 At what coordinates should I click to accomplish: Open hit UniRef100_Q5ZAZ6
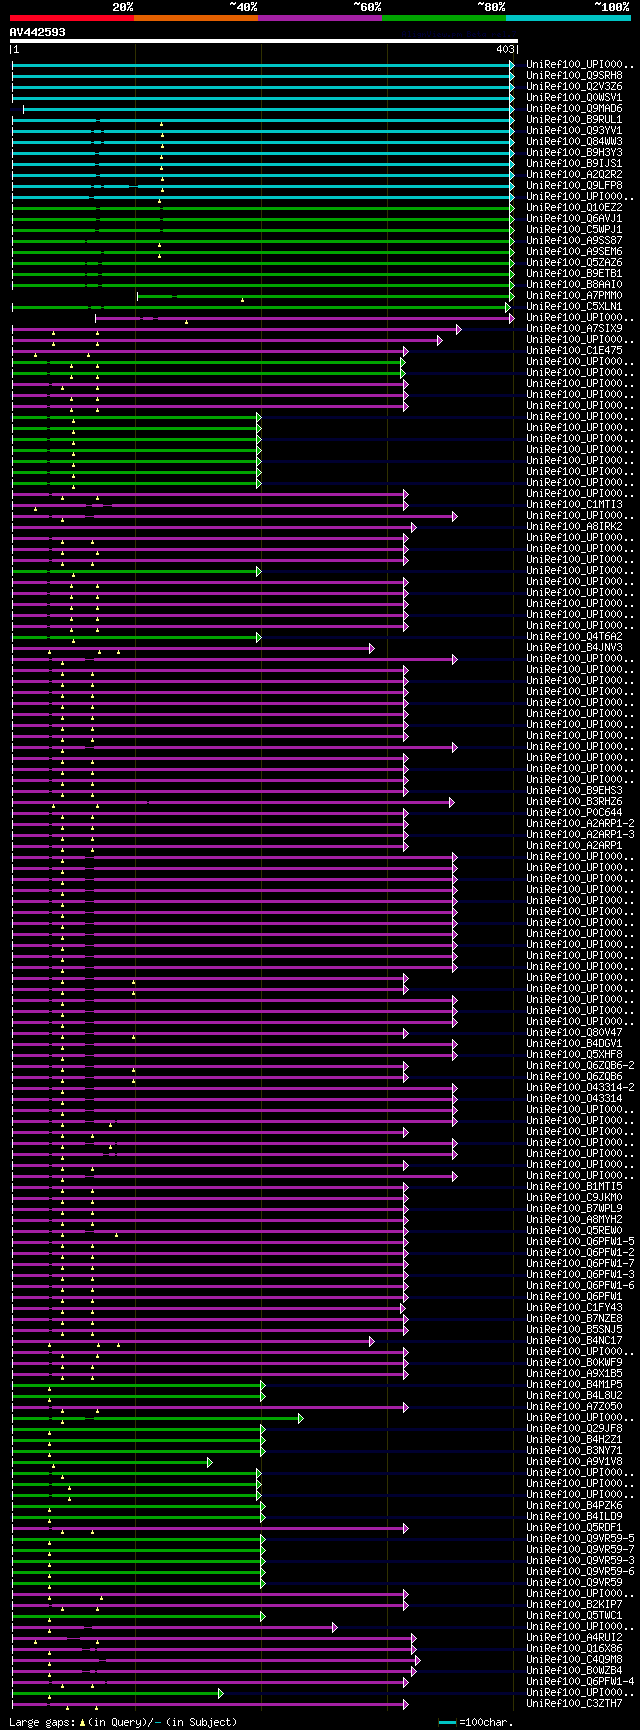[574, 262]
